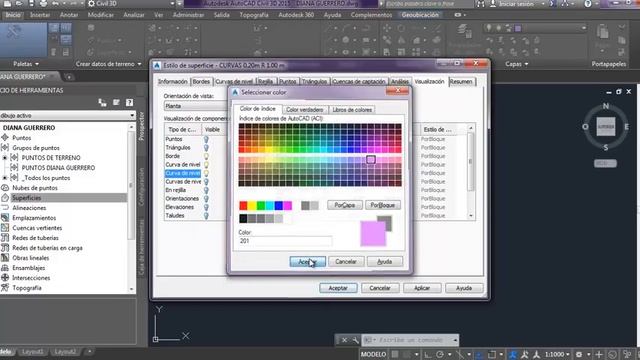Click the N compass direction on ViewCube
Viewport: 640px width, 360px height.
[606, 106]
